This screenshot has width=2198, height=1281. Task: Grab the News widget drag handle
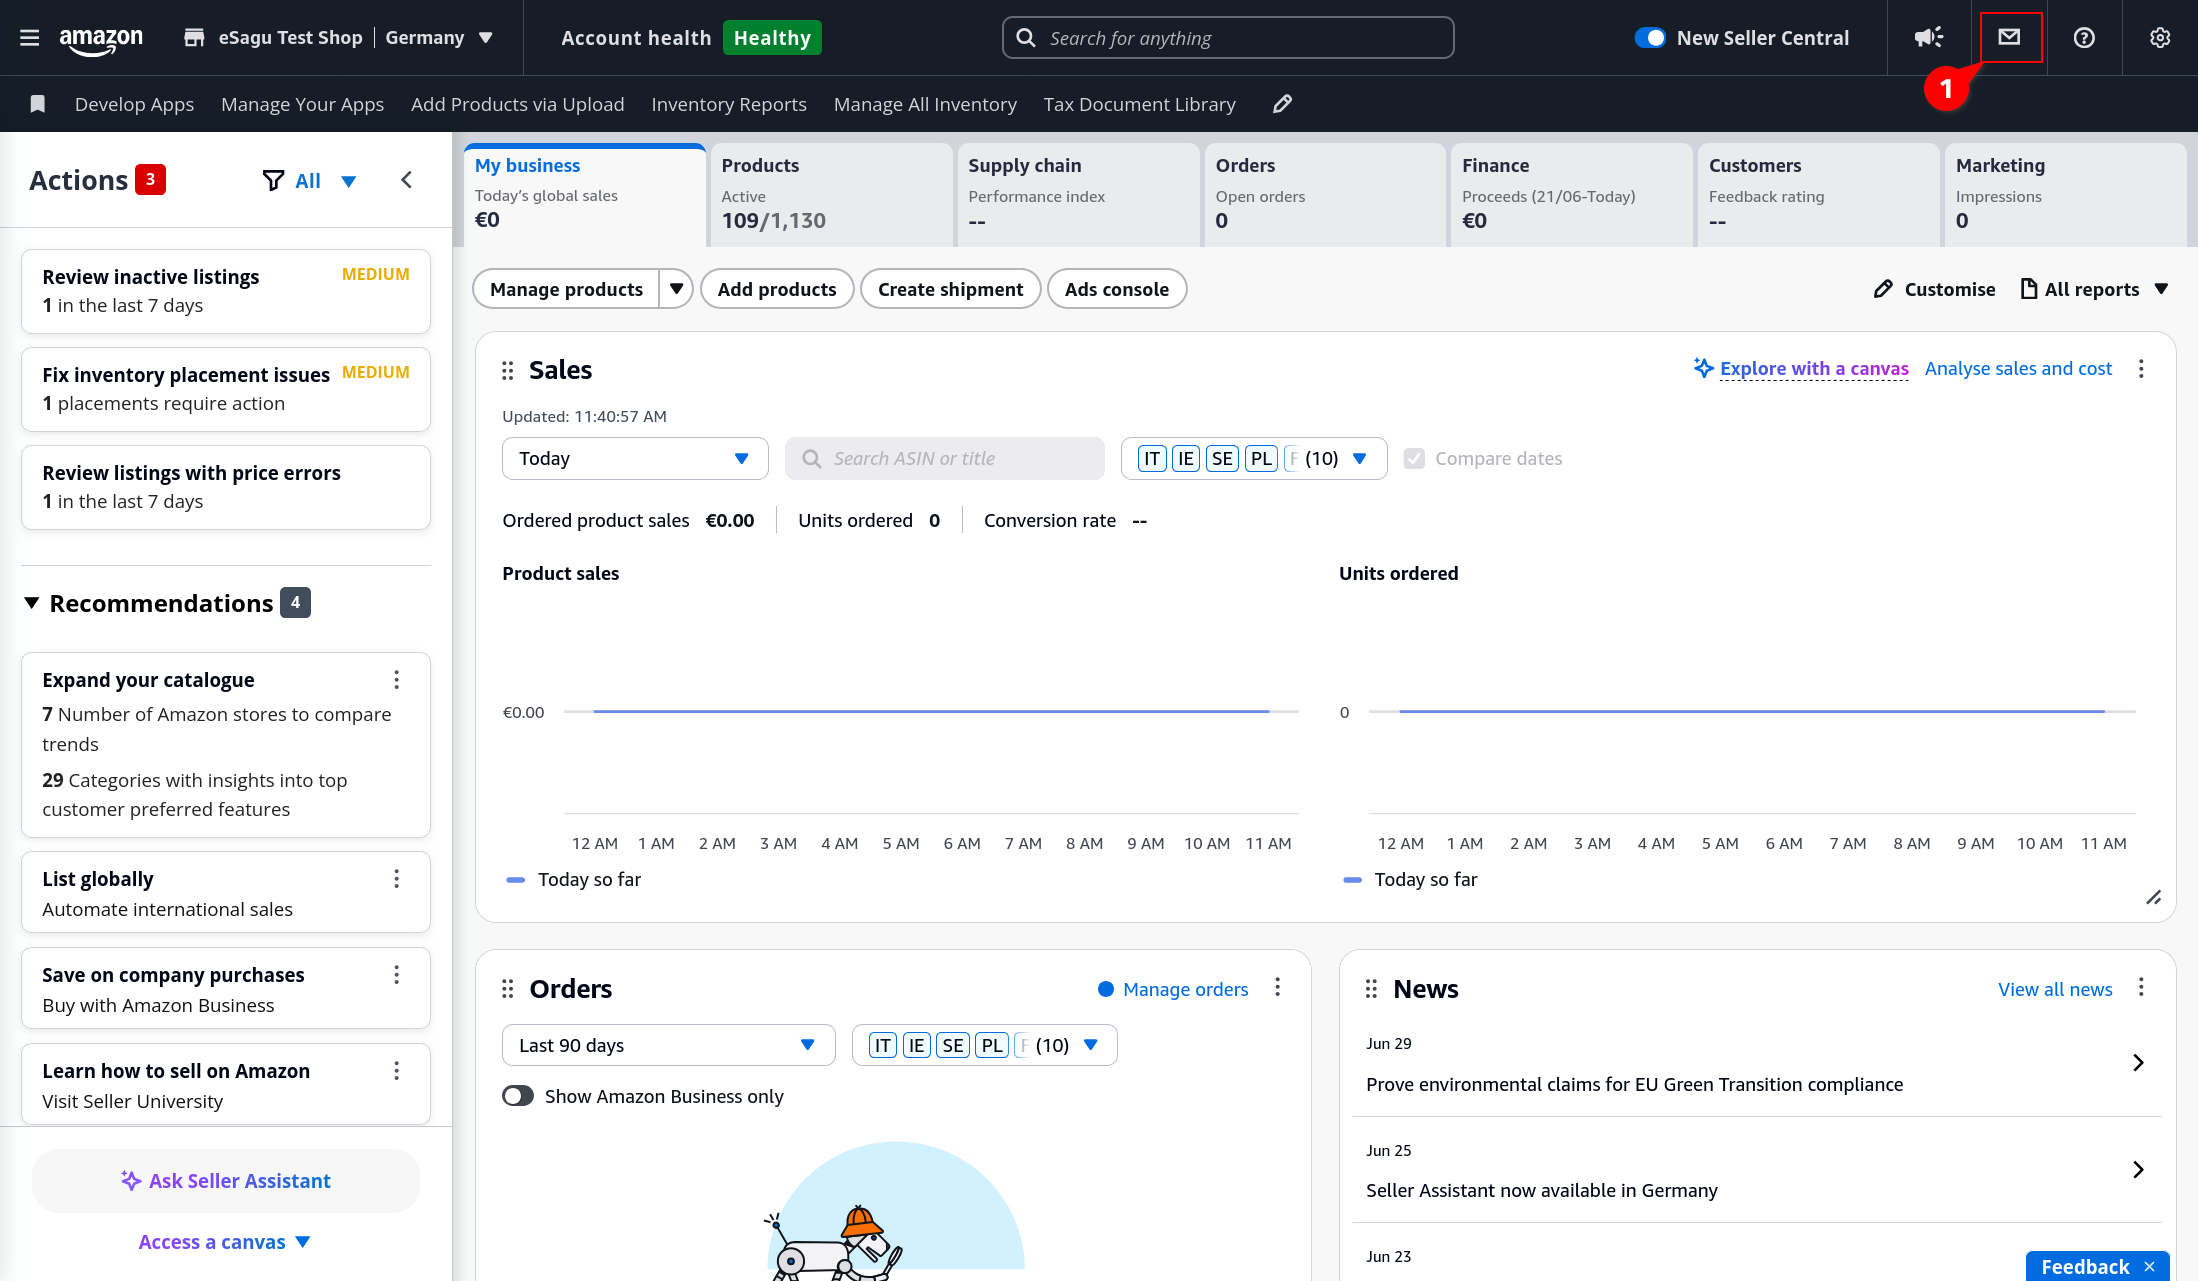(1371, 989)
